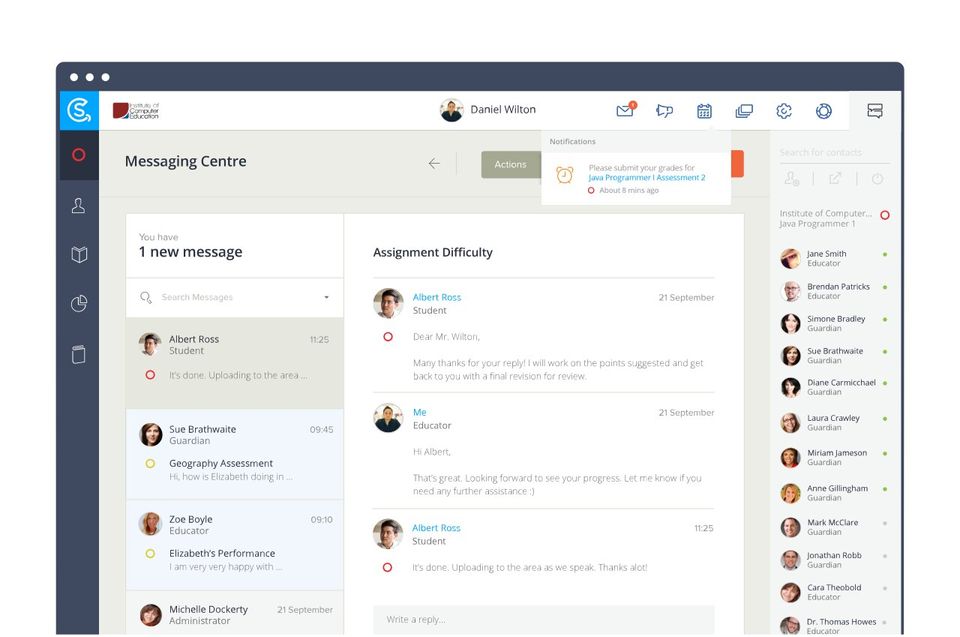Click the Me sender link in thread
This screenshot has height=637, width=960.
[x=419, y=412]
